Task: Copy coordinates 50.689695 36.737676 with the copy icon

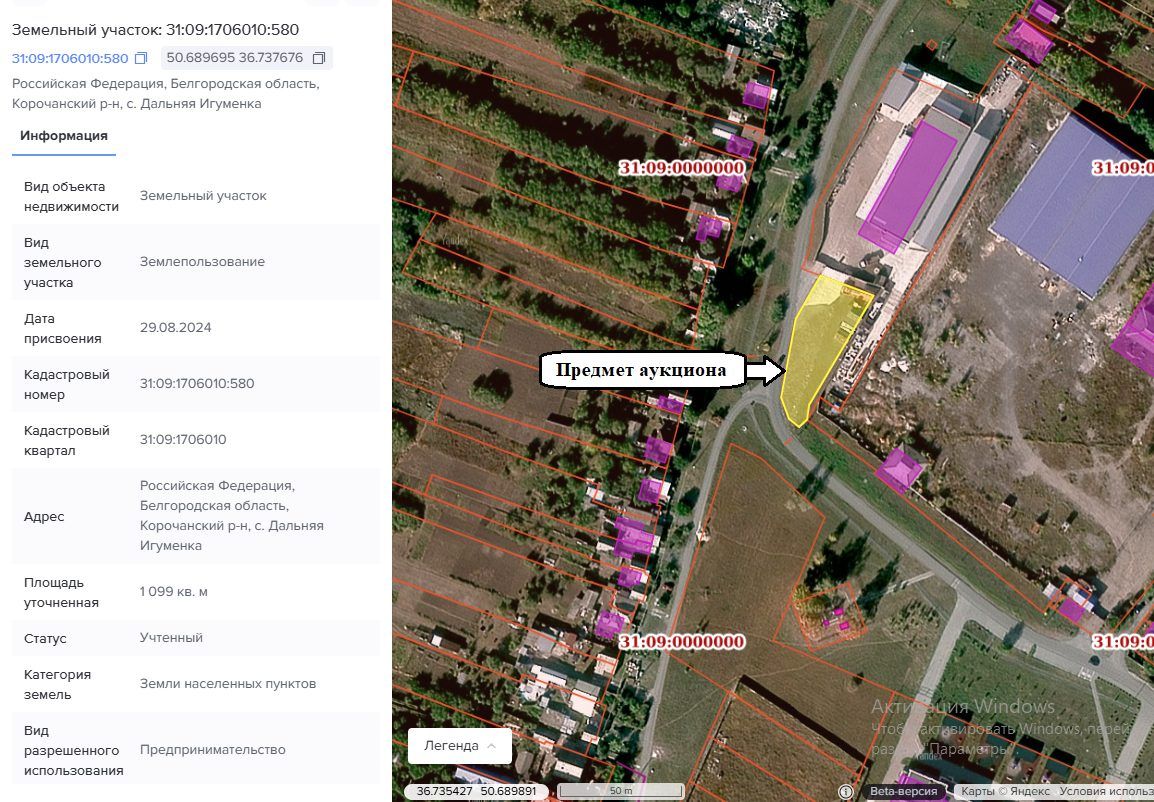Action: tap(319, 58)
